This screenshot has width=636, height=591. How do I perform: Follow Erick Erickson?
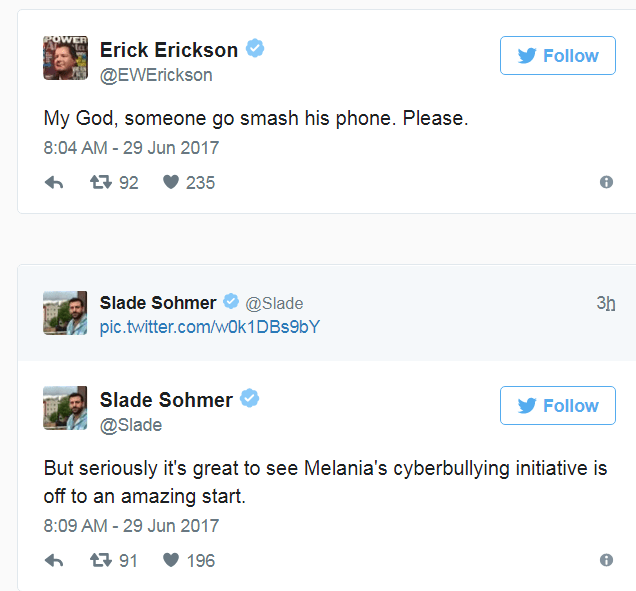(558, 56)
